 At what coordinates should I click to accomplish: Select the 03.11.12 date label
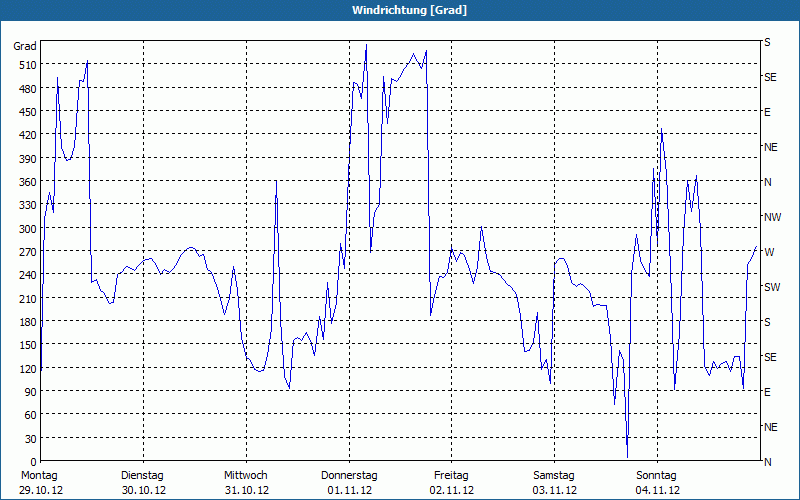click(x=555, y=490)
